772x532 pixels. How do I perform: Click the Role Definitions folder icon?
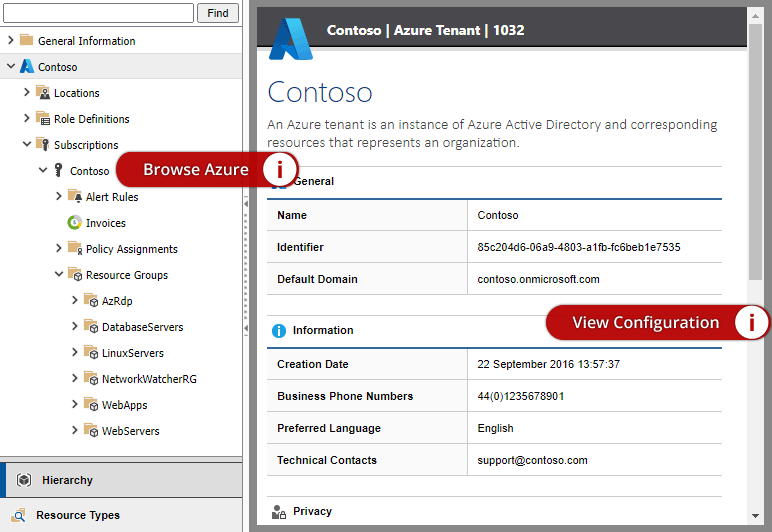(x=43, y=119)
